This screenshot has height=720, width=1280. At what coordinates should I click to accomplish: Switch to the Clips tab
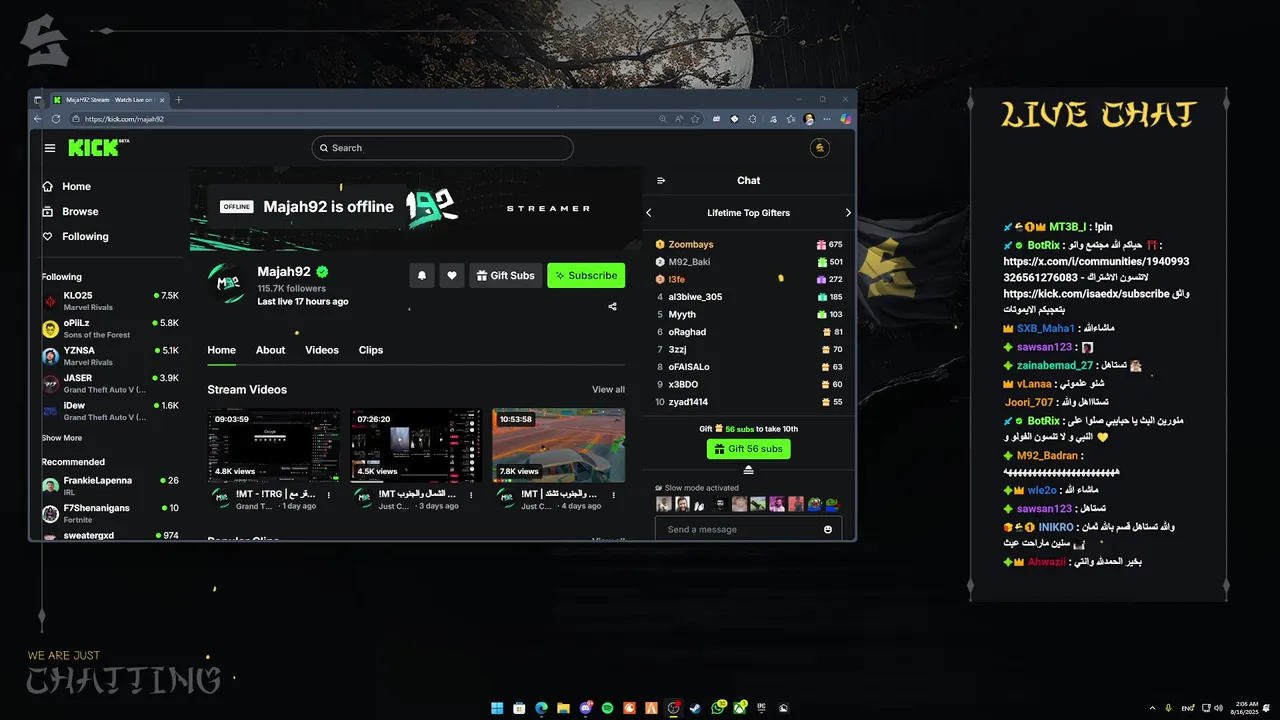[371, 350]
